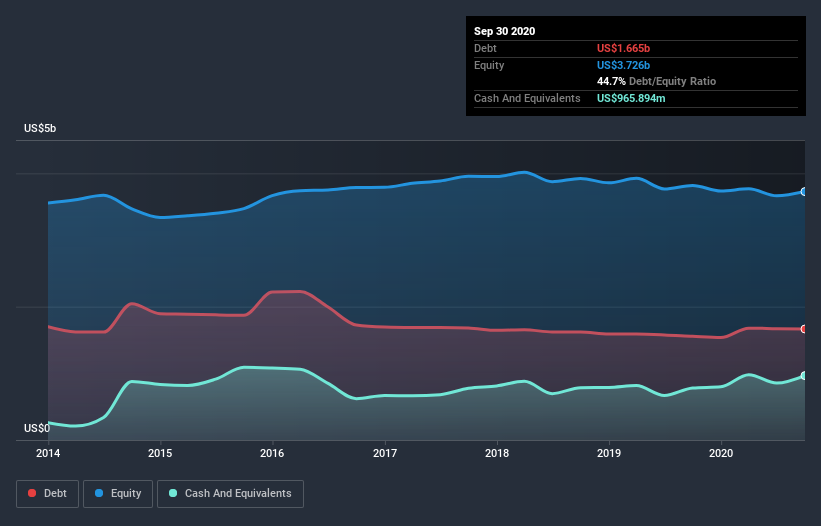The width and height of the screenshot is (821, 526).
Task: Click the 44.7% Debt/Equity Ratio text
Action: pos(657,81)
